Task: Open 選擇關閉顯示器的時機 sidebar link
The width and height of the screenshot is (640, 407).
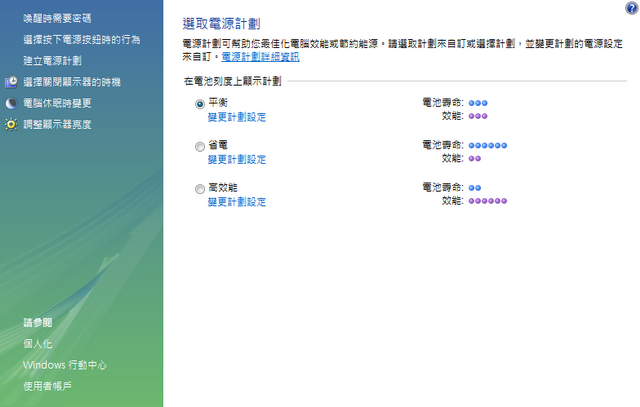Action: [72, 82]
